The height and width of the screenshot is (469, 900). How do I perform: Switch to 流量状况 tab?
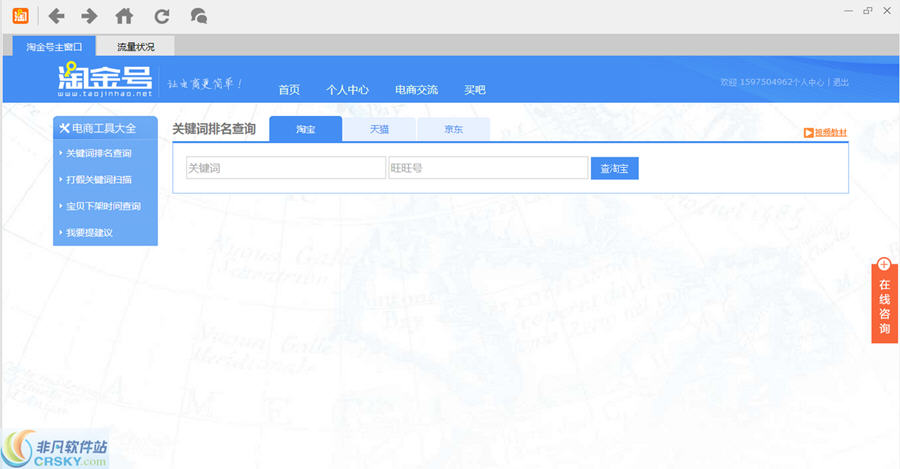[x=135, y=46]
